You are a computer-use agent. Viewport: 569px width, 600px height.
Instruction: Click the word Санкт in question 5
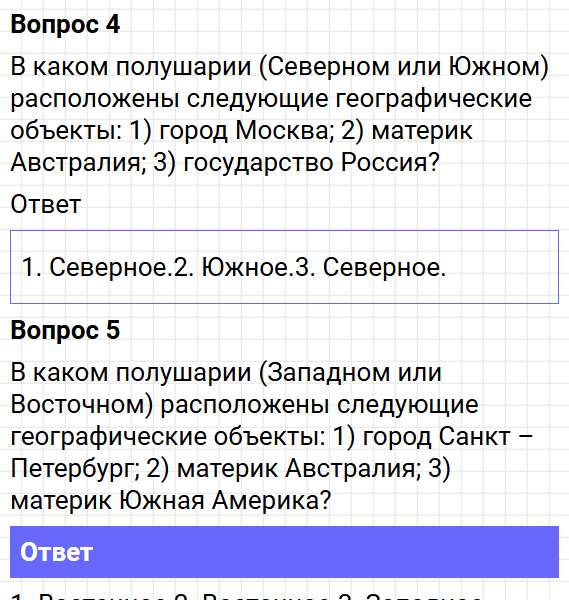click(x=474, y=436)
